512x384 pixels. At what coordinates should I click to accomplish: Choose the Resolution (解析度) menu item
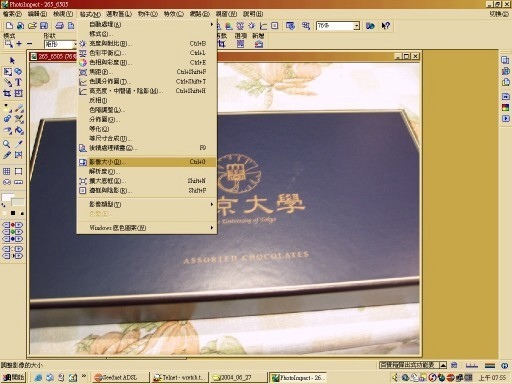tap(147, 171)
